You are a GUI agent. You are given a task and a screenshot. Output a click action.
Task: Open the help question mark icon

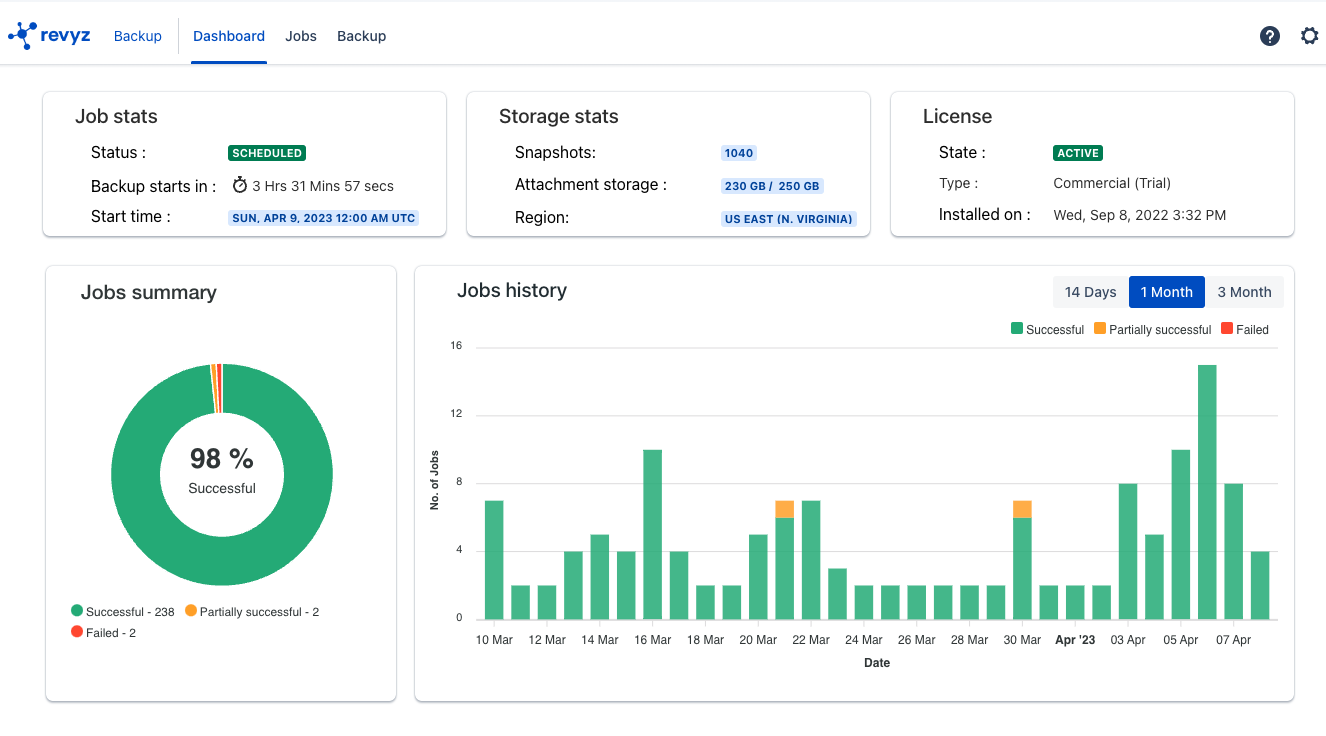tap(1270, 35)
